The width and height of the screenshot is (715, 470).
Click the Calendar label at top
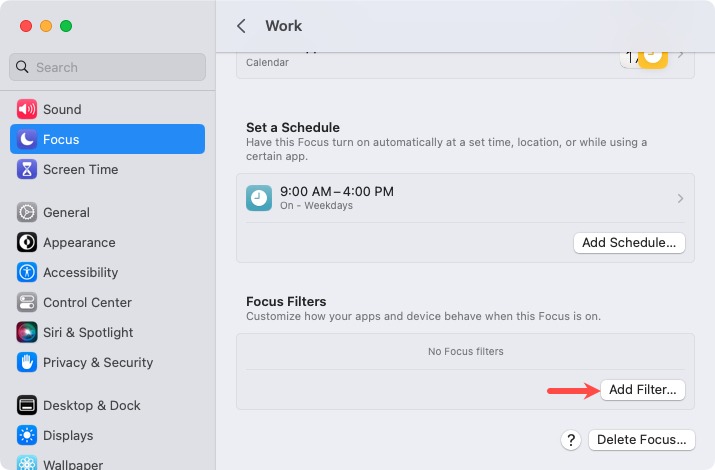click(267, 62)
